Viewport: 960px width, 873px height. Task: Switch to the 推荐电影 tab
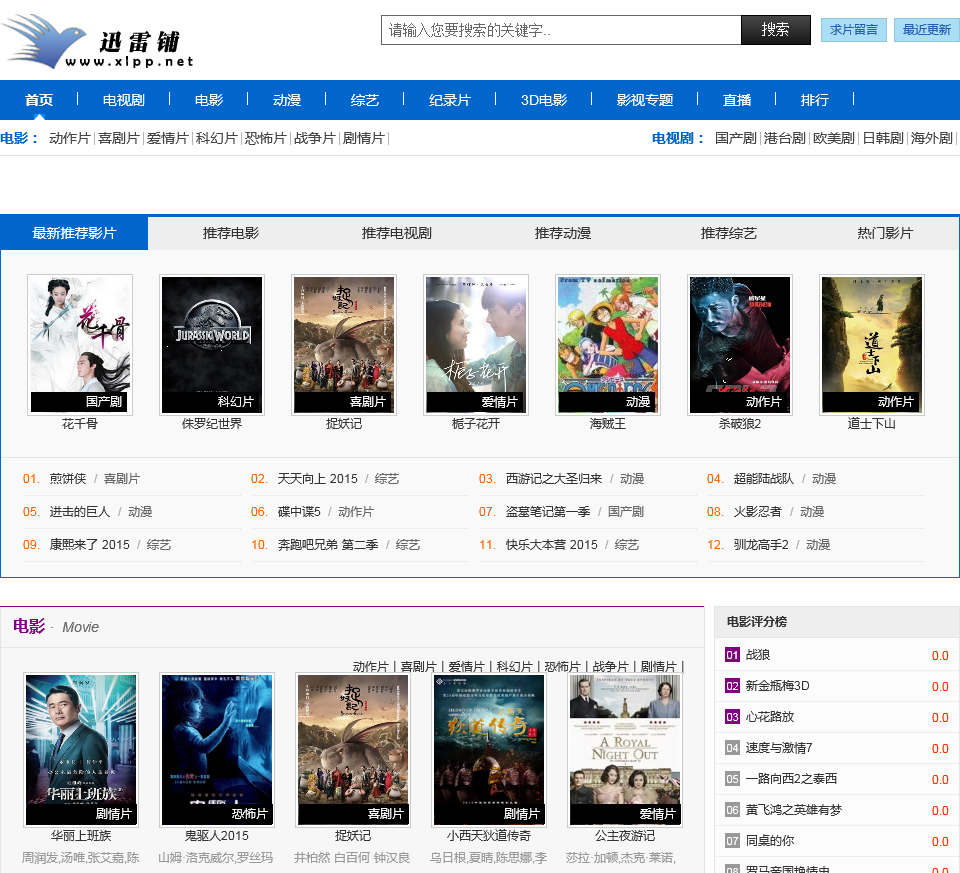tap(231, 233)
